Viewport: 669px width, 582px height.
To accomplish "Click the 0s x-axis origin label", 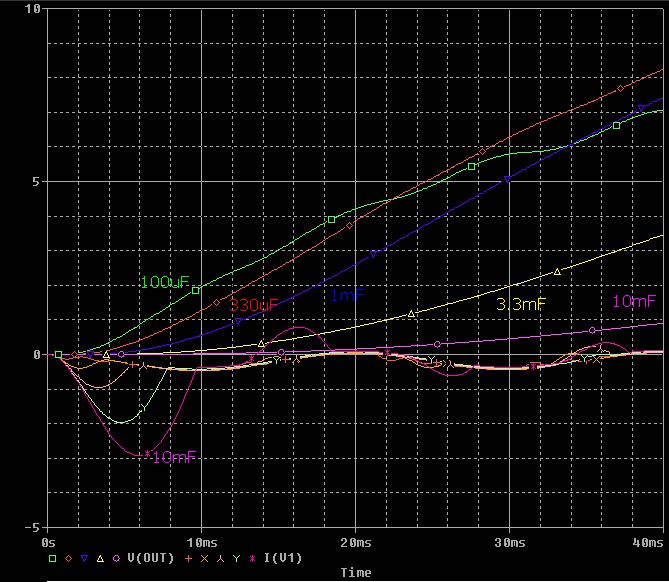I will 48,543.
